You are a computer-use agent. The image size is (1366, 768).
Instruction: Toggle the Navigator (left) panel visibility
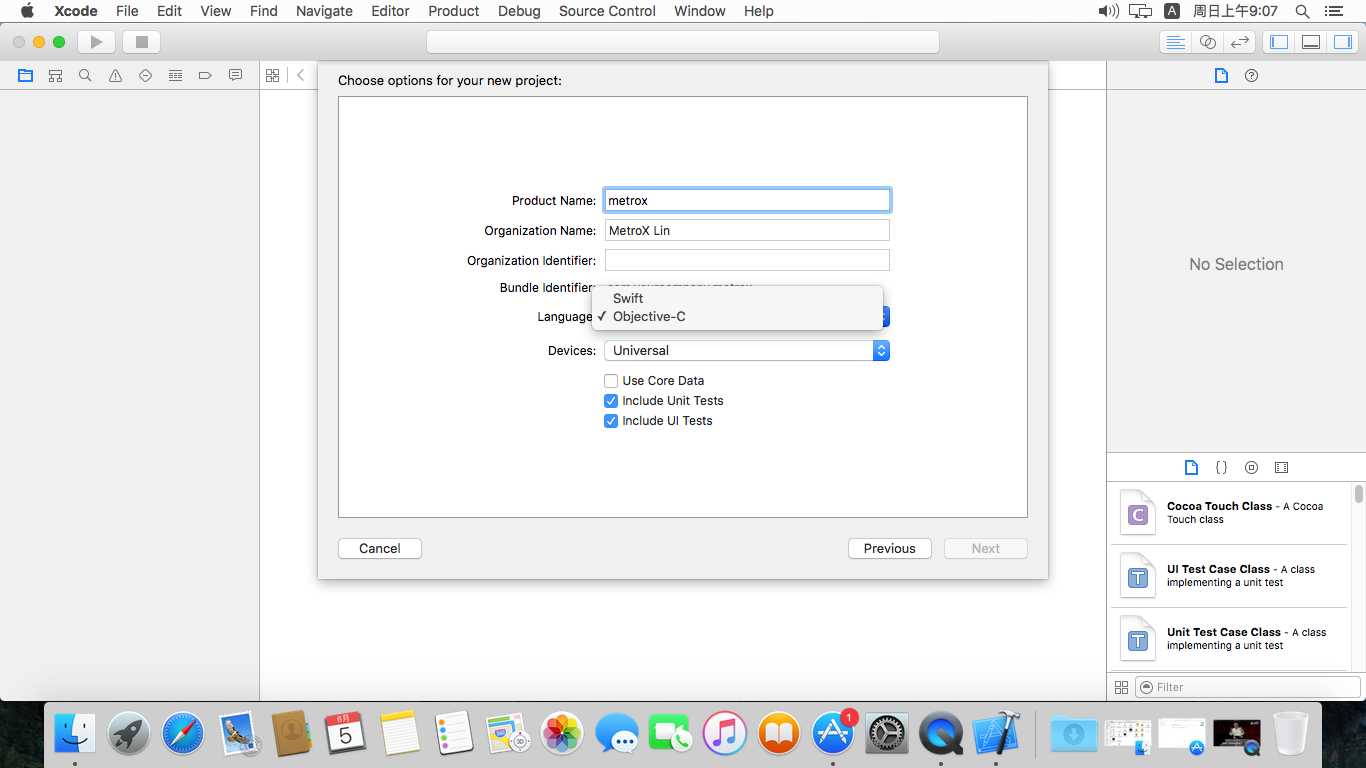(1278, 42)
